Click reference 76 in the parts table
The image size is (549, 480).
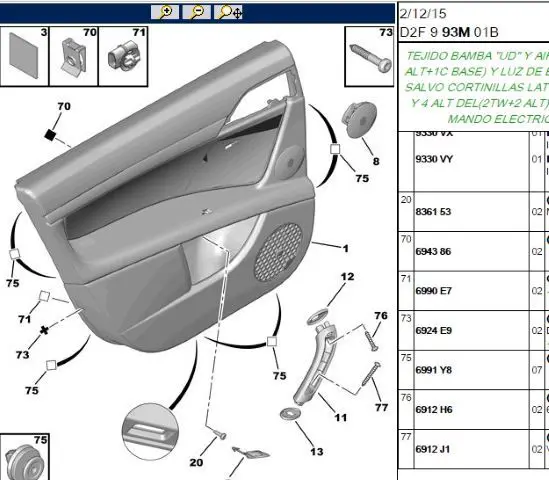tap(406, 397)
